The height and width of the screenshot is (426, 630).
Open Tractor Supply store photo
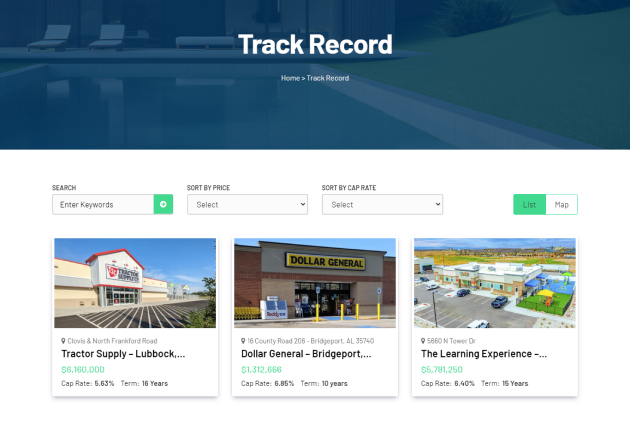pos(135,283)
